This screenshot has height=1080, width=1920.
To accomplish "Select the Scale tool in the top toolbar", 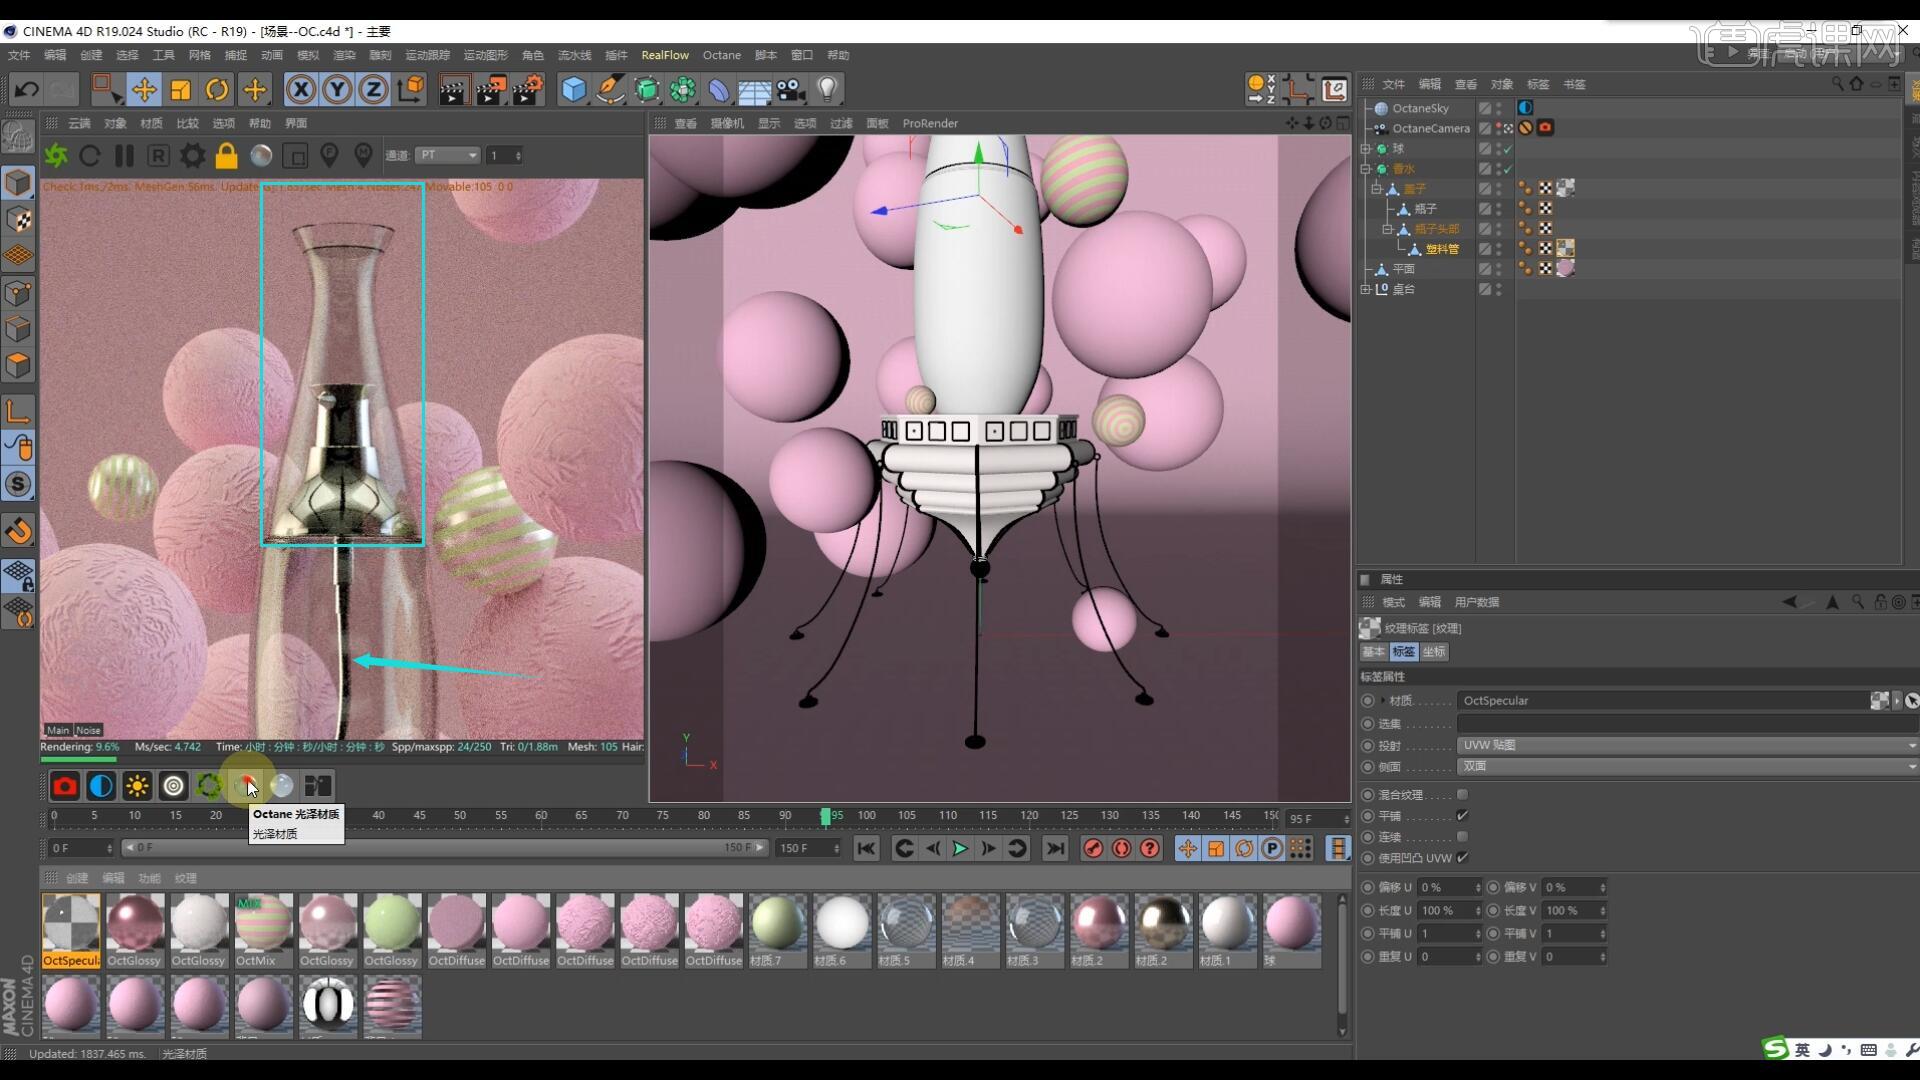I will click(x=180, y=89).
